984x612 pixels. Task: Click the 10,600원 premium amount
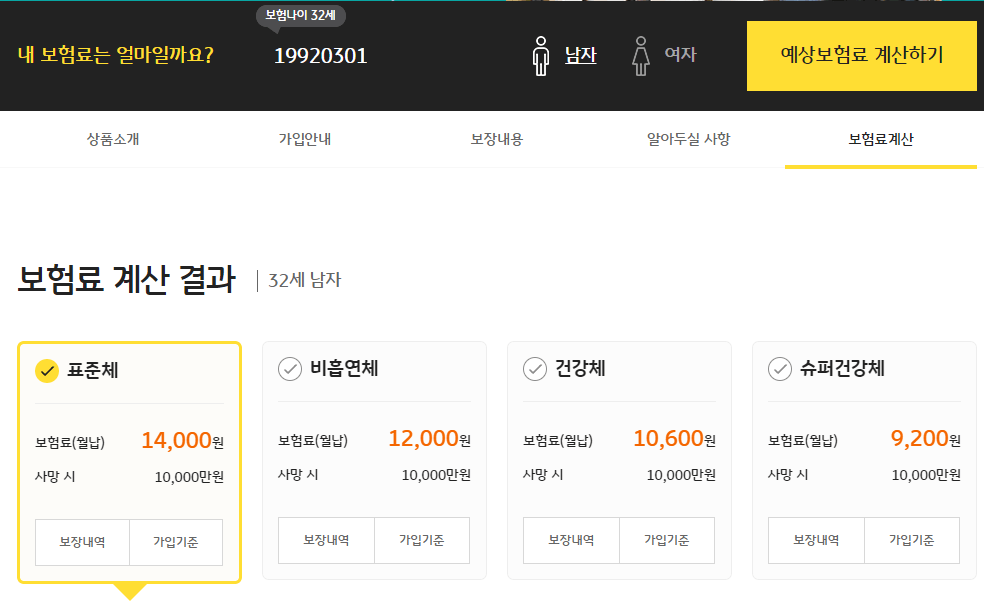(x=675, y=439)
